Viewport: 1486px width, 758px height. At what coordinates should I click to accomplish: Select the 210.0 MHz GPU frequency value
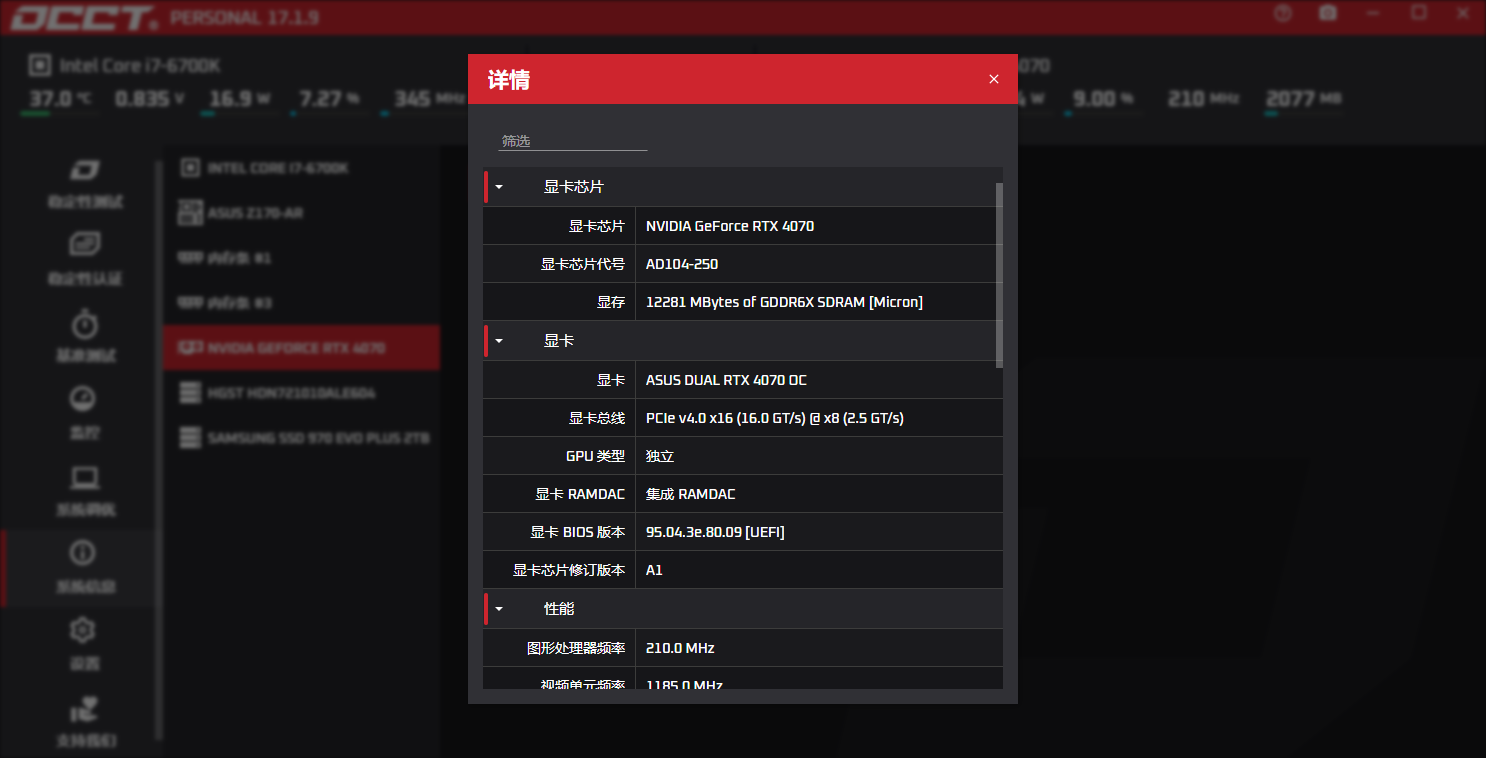(680, 648)
